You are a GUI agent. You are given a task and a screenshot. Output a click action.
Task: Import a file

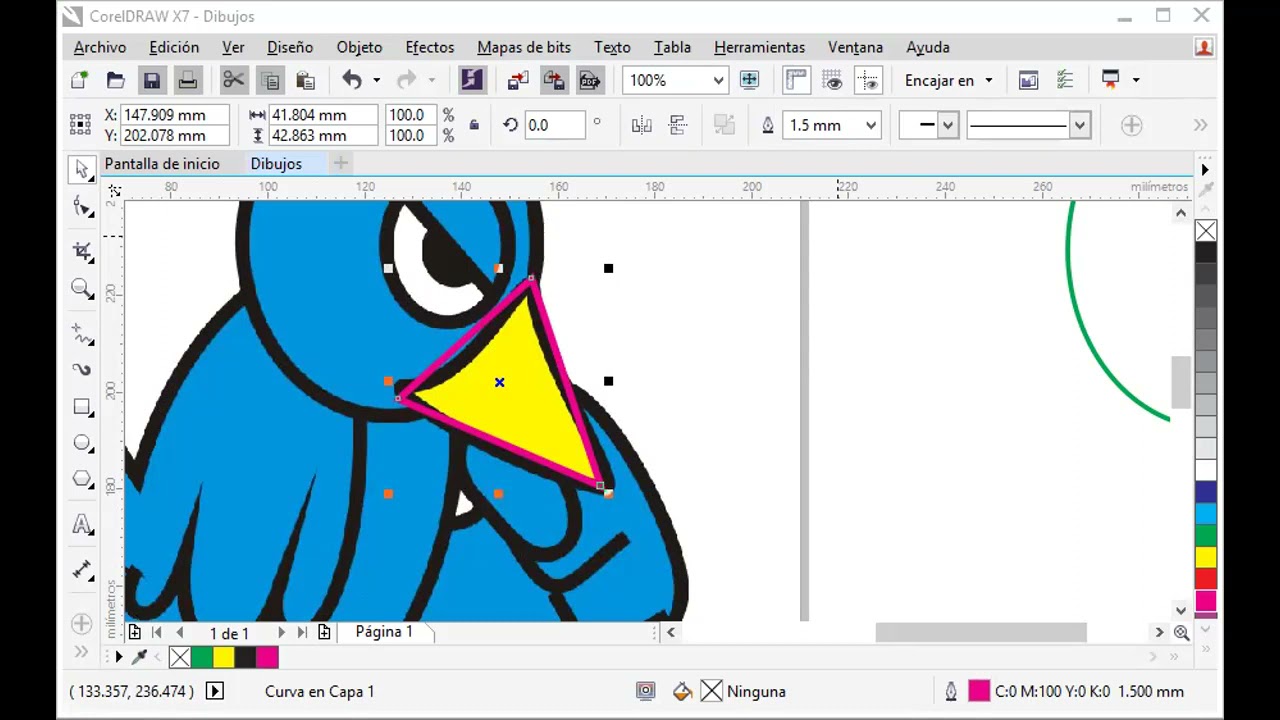coord(518,80)
